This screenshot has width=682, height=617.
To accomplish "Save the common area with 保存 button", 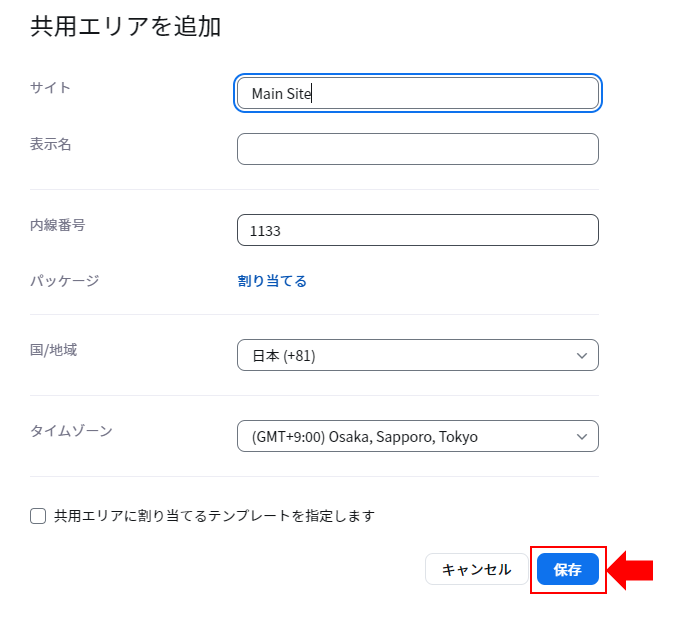I will [568, 569].
